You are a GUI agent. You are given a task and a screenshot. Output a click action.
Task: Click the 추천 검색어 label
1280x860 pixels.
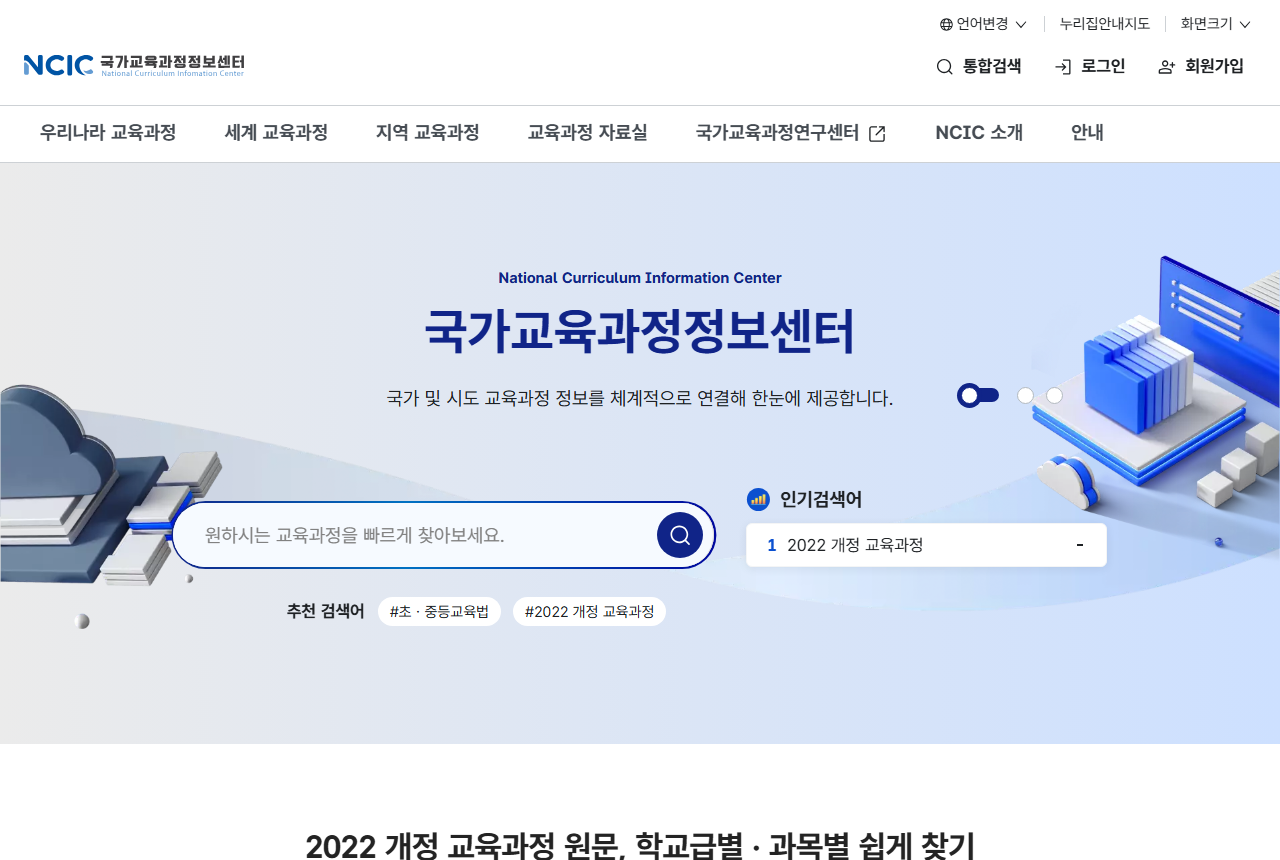[x=325, y=611]
